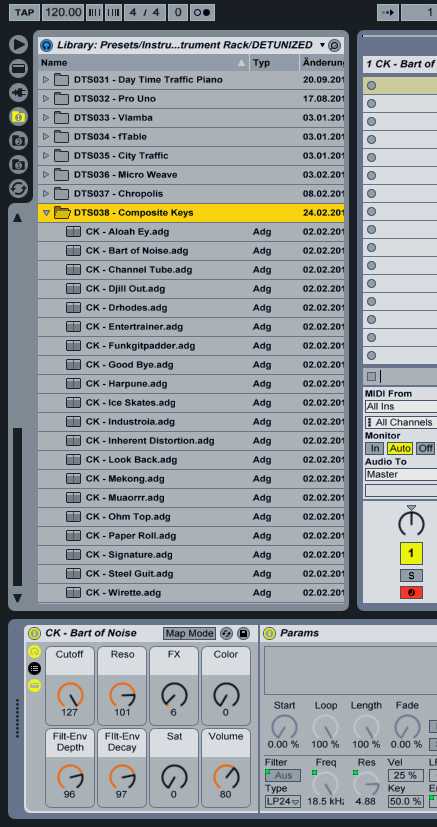Toggle the track Solo S button
The height and width of the screenshot is (827, 437).
tap(411, 575)
